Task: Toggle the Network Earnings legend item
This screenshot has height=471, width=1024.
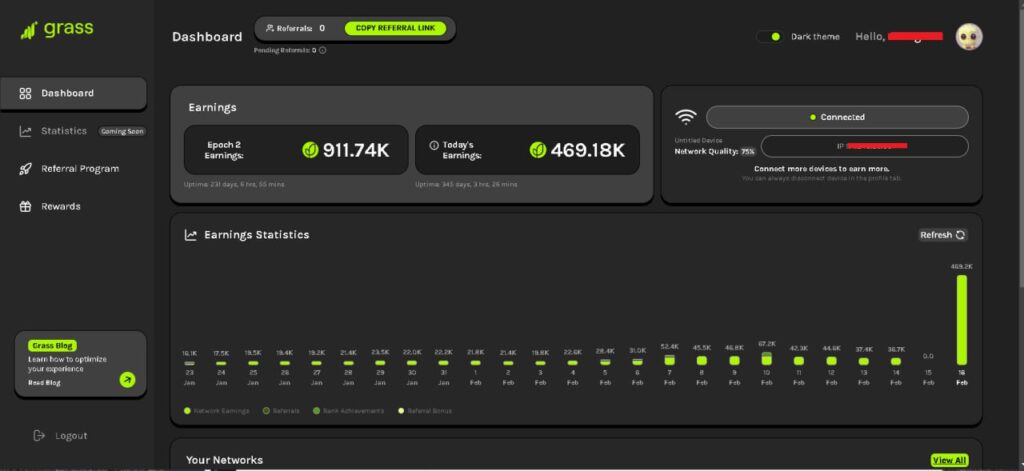Action: (217, 411)
